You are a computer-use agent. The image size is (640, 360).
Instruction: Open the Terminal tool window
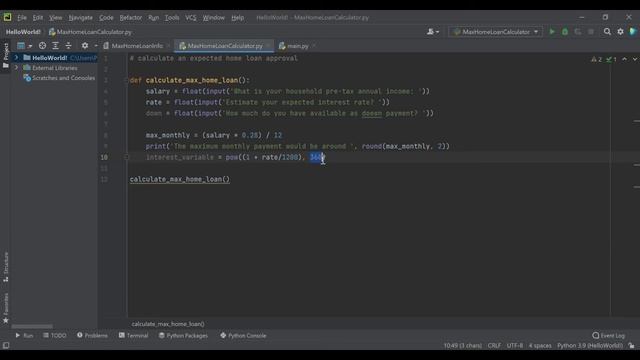click(x=133, y=336)
